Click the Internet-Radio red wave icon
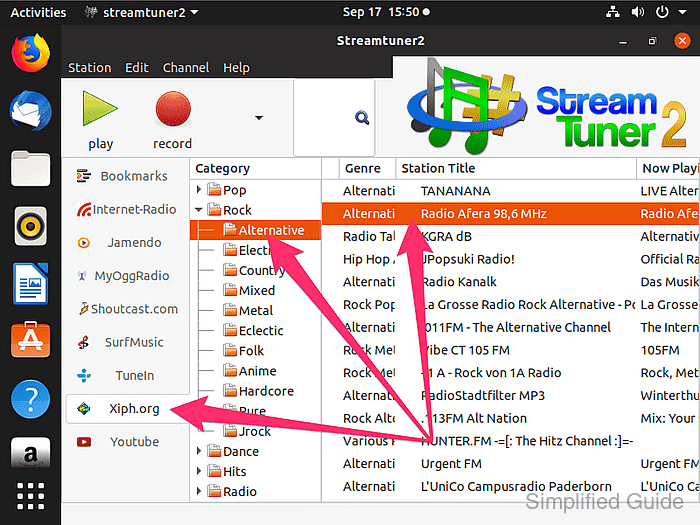The height and width of the screenshot is (525, 700). point(84,209)
